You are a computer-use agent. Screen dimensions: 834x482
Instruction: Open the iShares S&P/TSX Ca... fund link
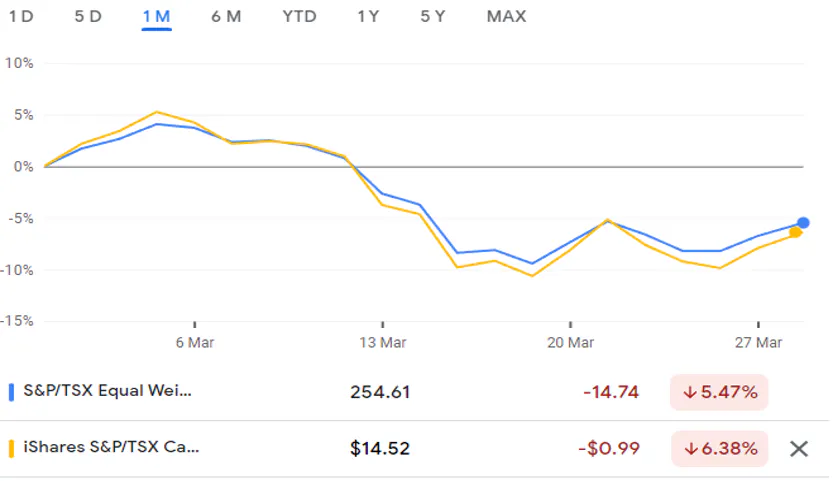coord(111,448)
